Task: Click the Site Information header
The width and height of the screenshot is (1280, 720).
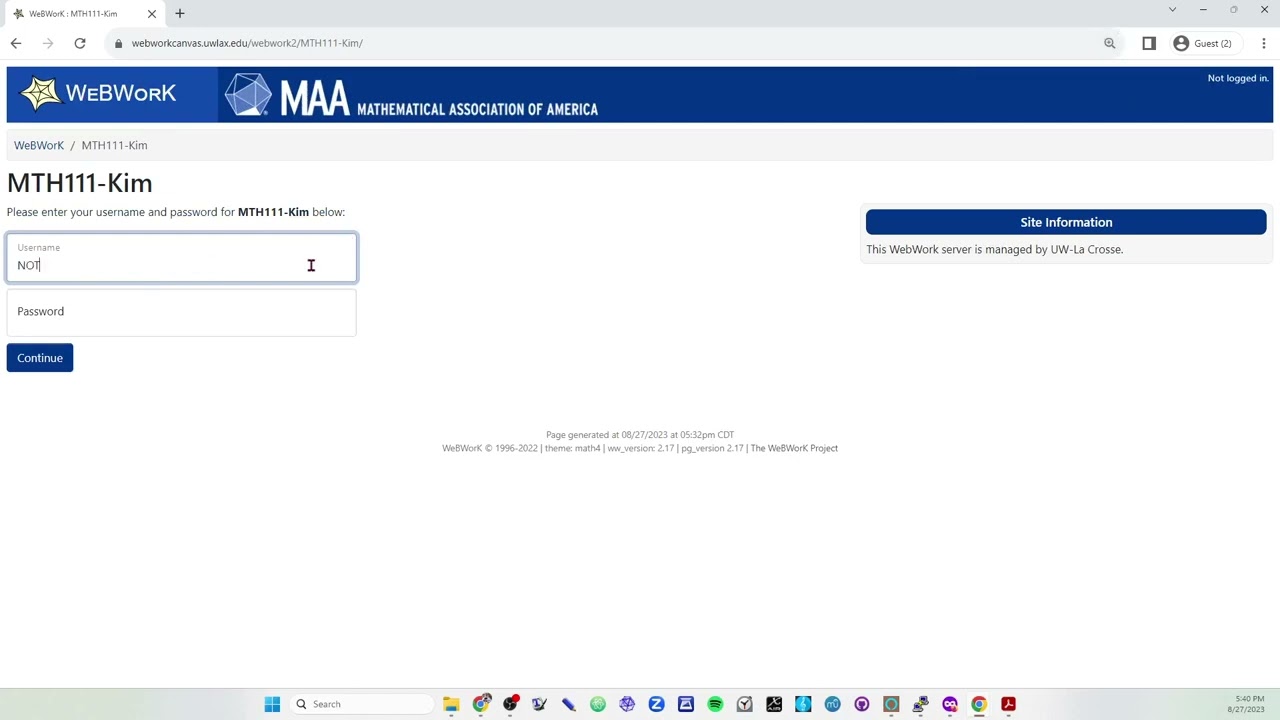Action: tap(1066, 222)
